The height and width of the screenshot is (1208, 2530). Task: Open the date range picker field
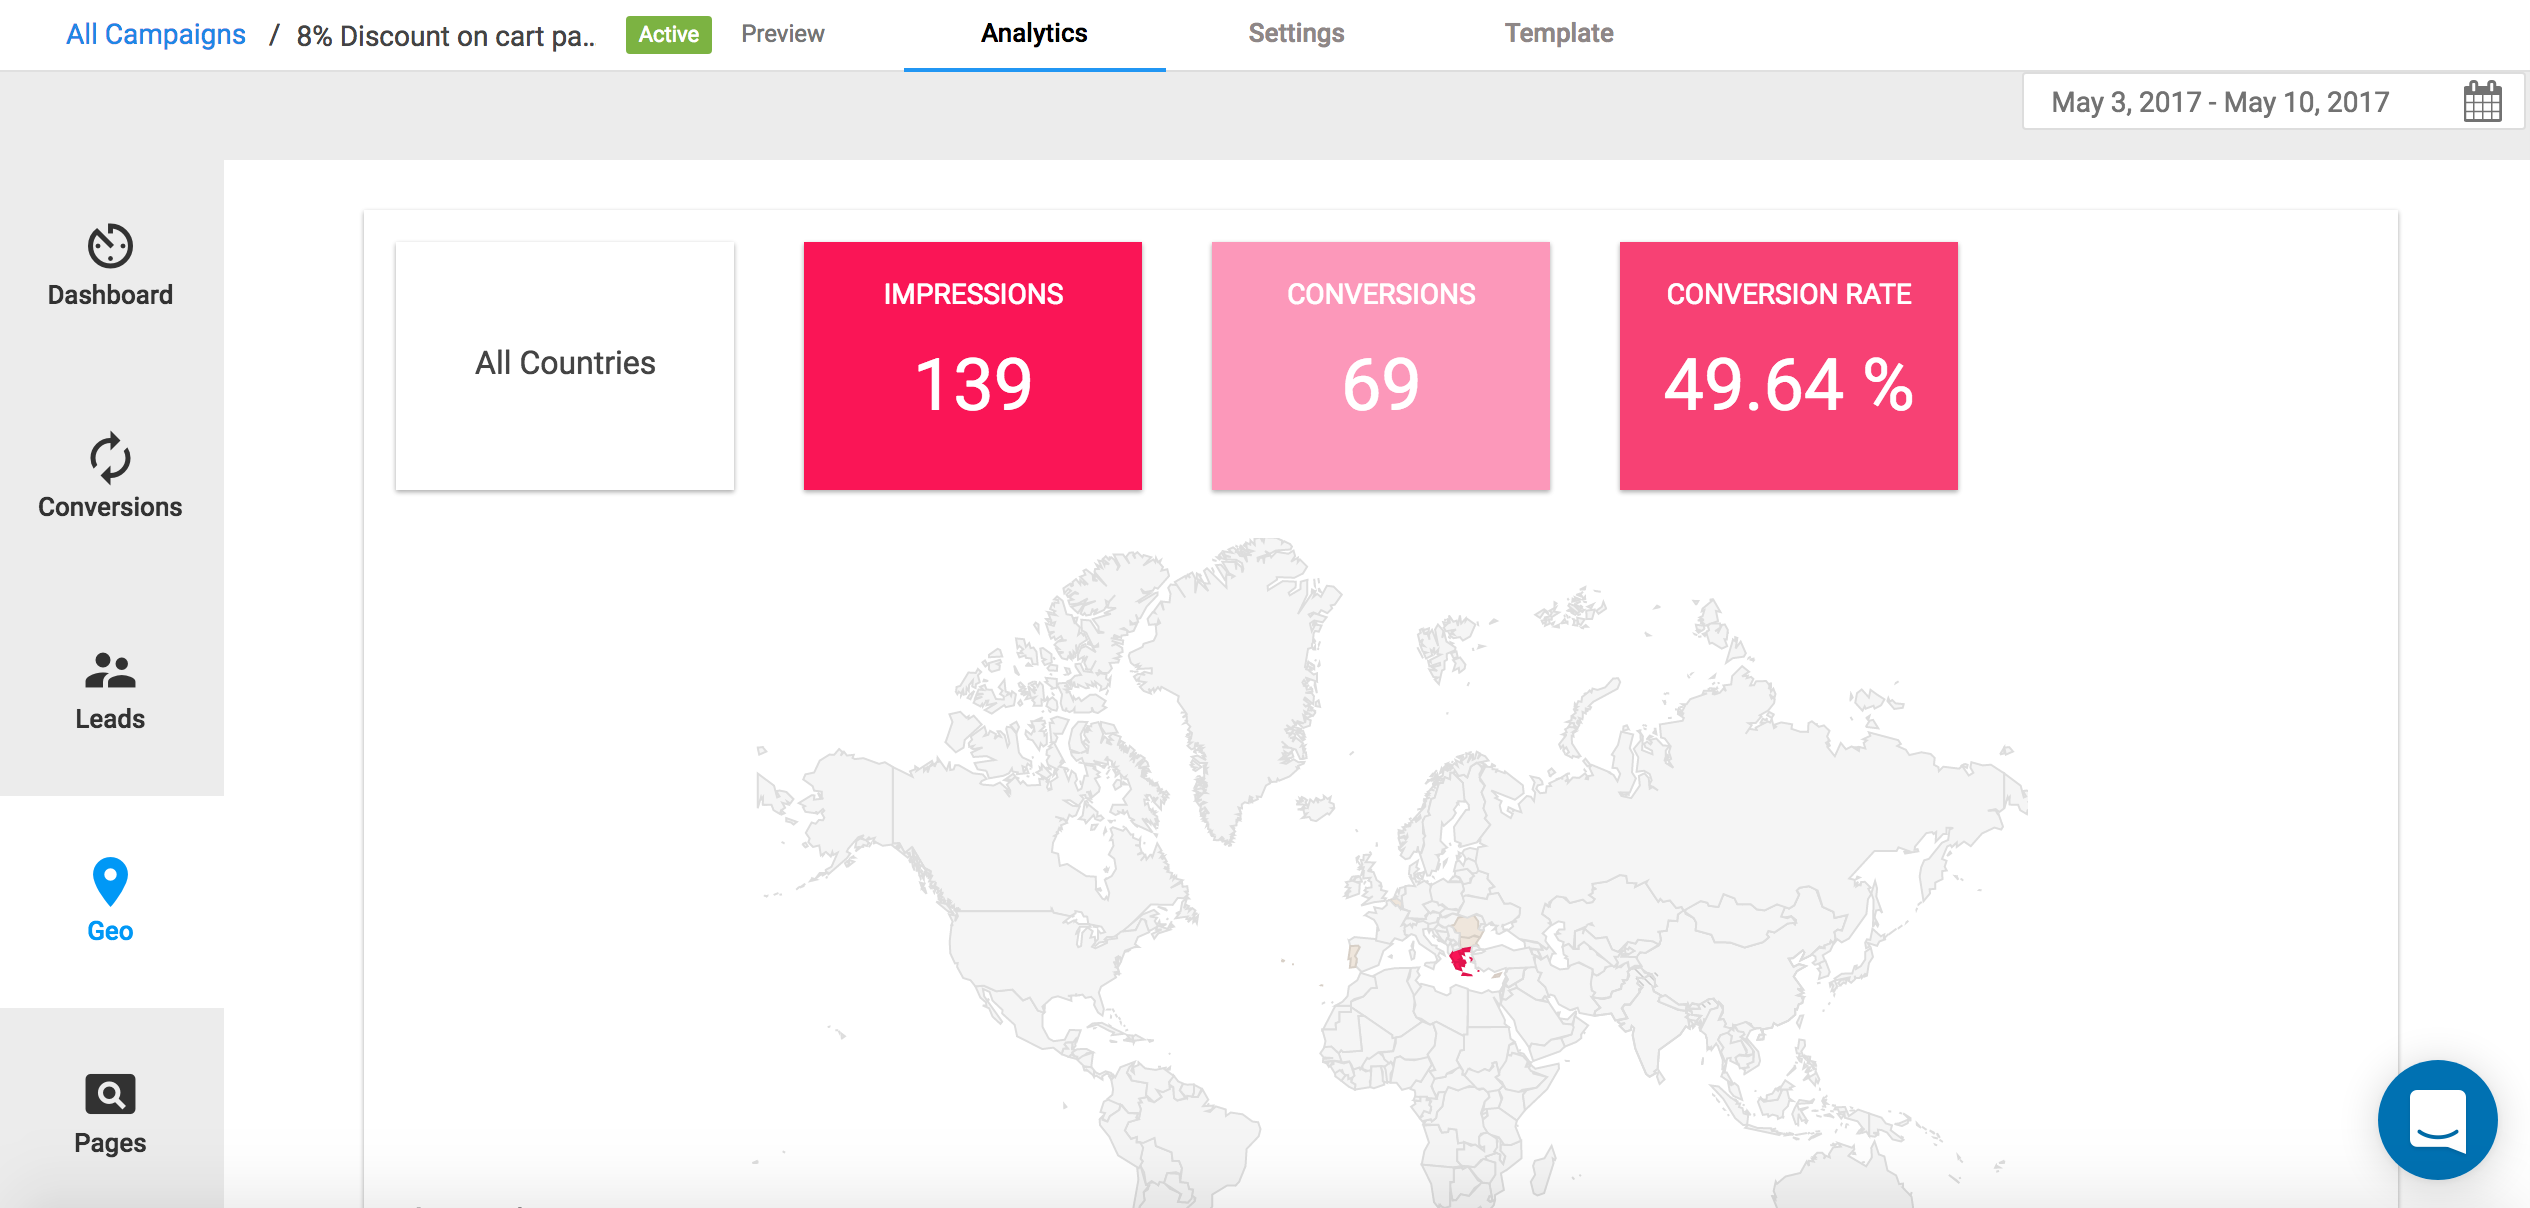point(2220,102)
